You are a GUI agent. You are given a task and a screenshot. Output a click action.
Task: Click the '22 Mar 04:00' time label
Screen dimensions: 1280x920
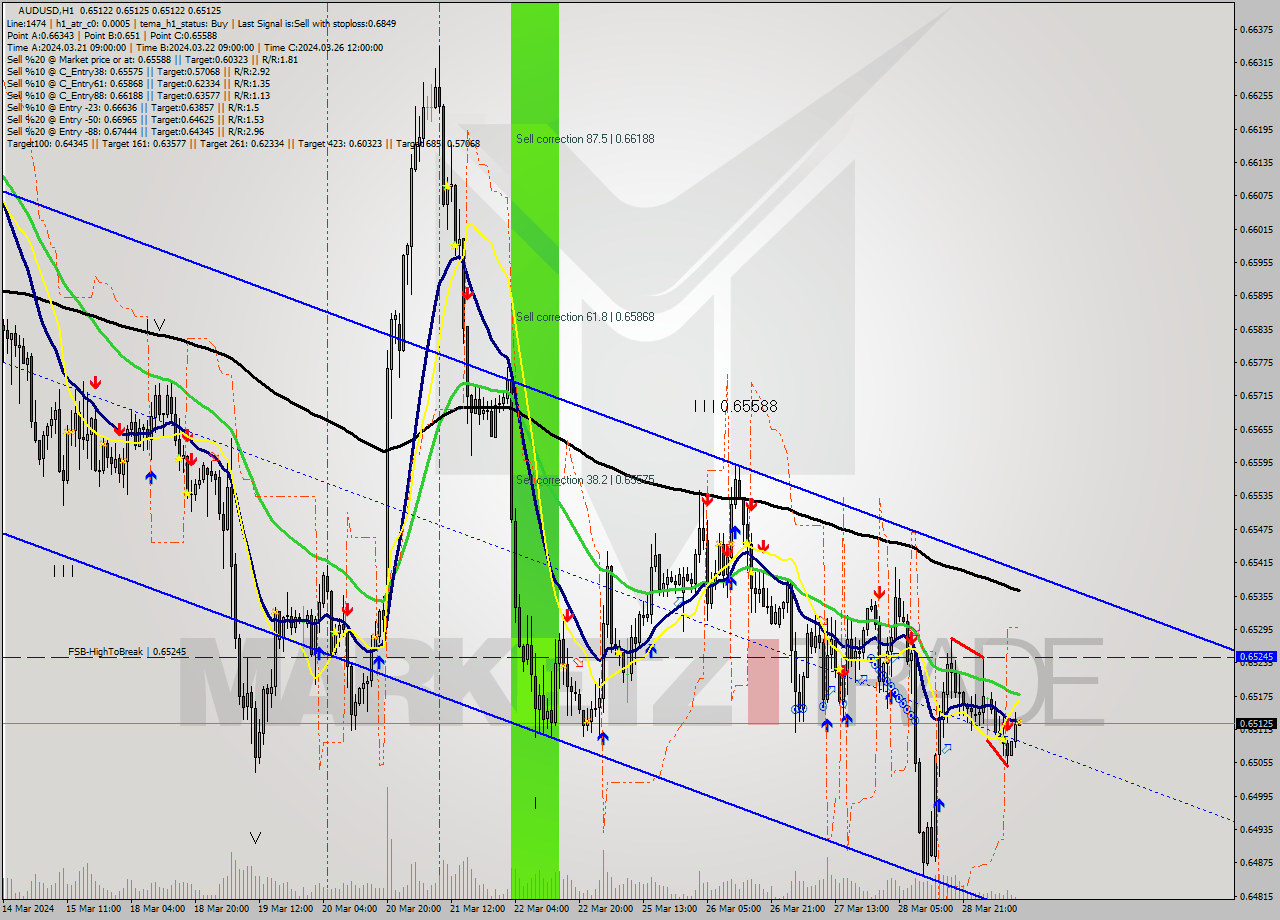(541, 908)
